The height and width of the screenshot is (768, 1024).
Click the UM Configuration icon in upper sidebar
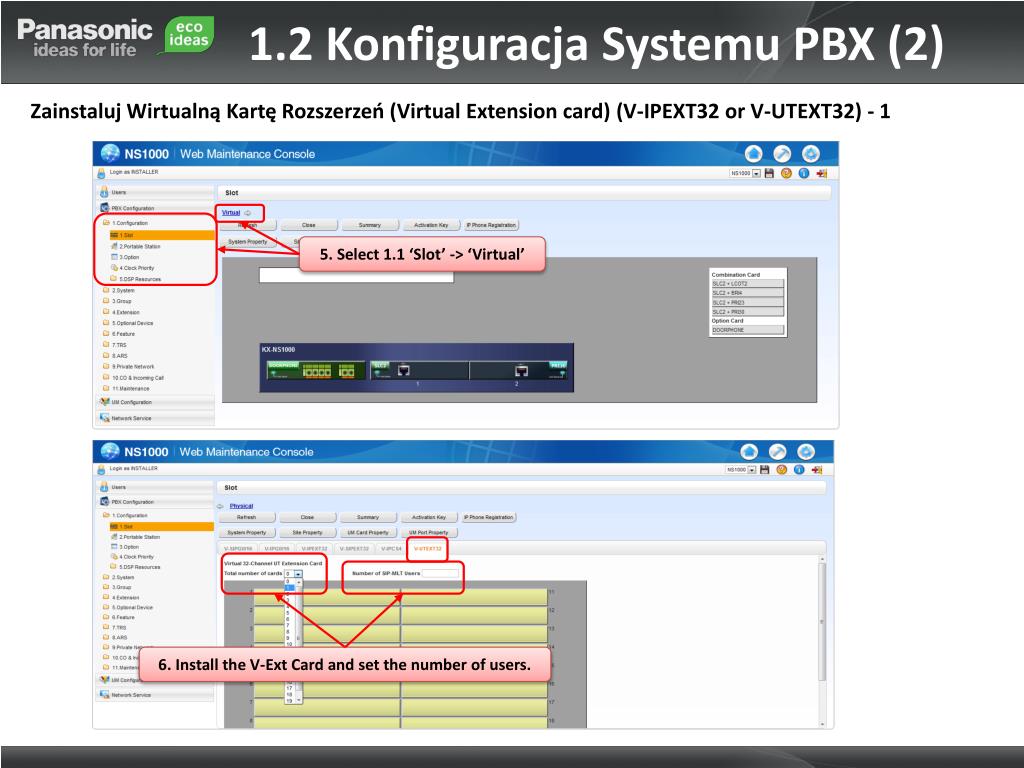click(104, 402)
